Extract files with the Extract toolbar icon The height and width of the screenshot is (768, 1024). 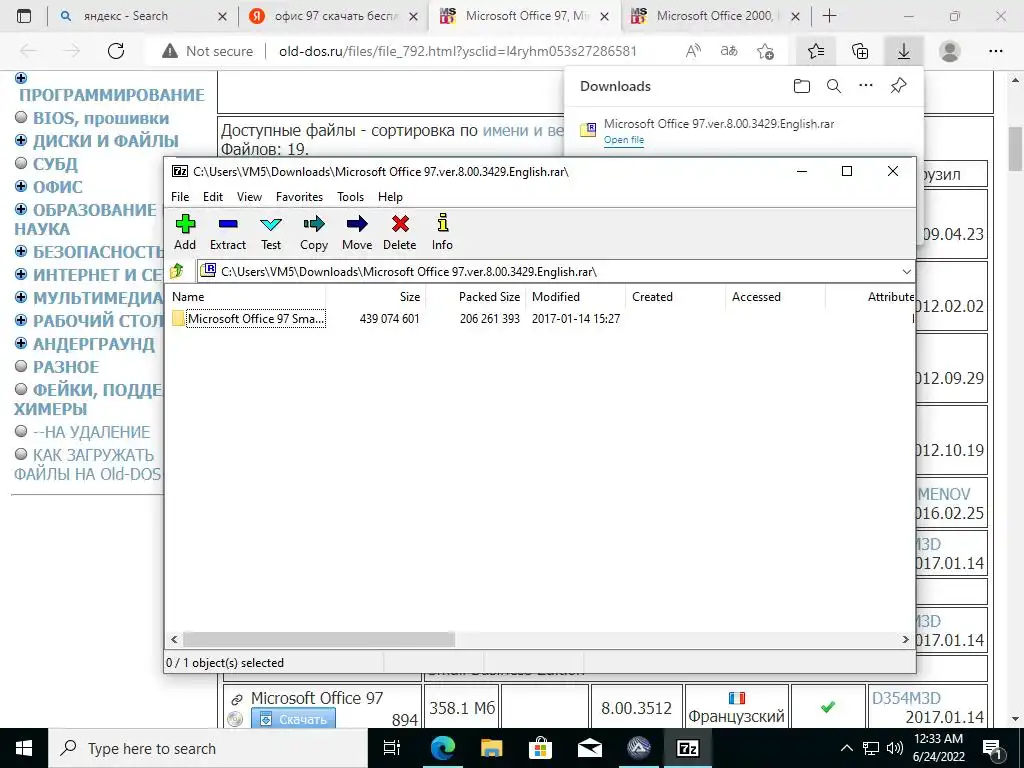(x=228, y=232)
